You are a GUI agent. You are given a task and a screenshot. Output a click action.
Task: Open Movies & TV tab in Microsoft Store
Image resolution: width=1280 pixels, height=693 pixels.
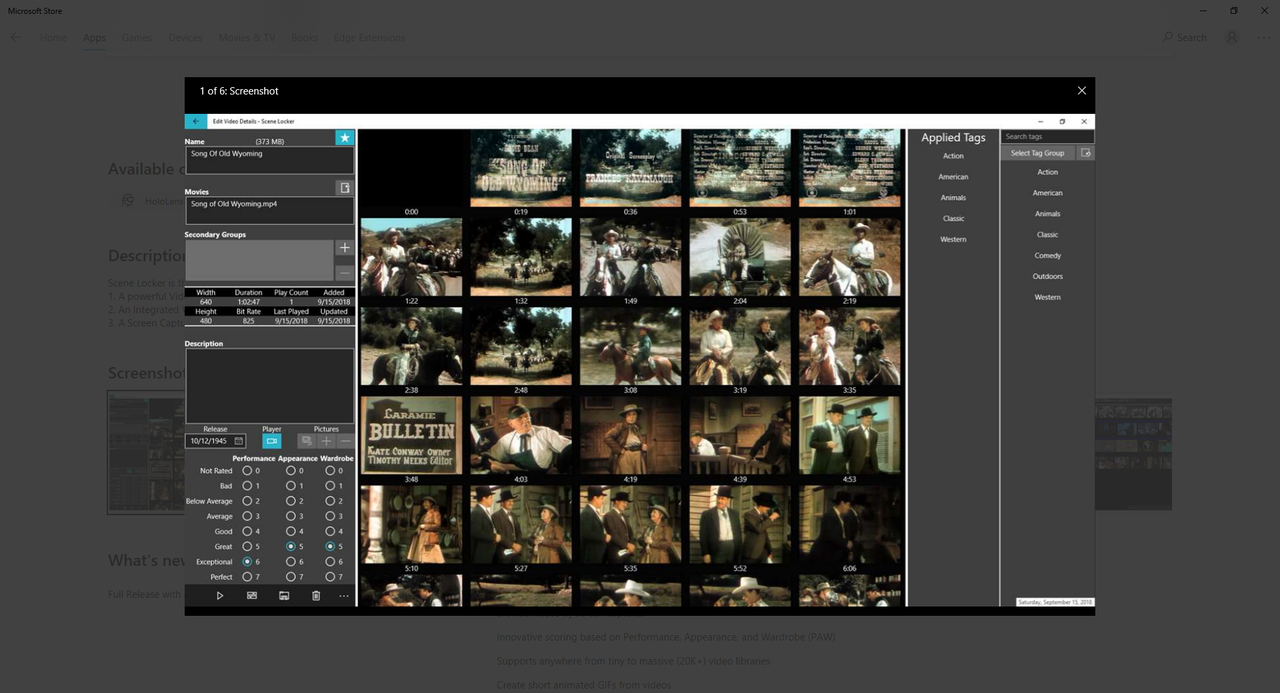[247, 38]
